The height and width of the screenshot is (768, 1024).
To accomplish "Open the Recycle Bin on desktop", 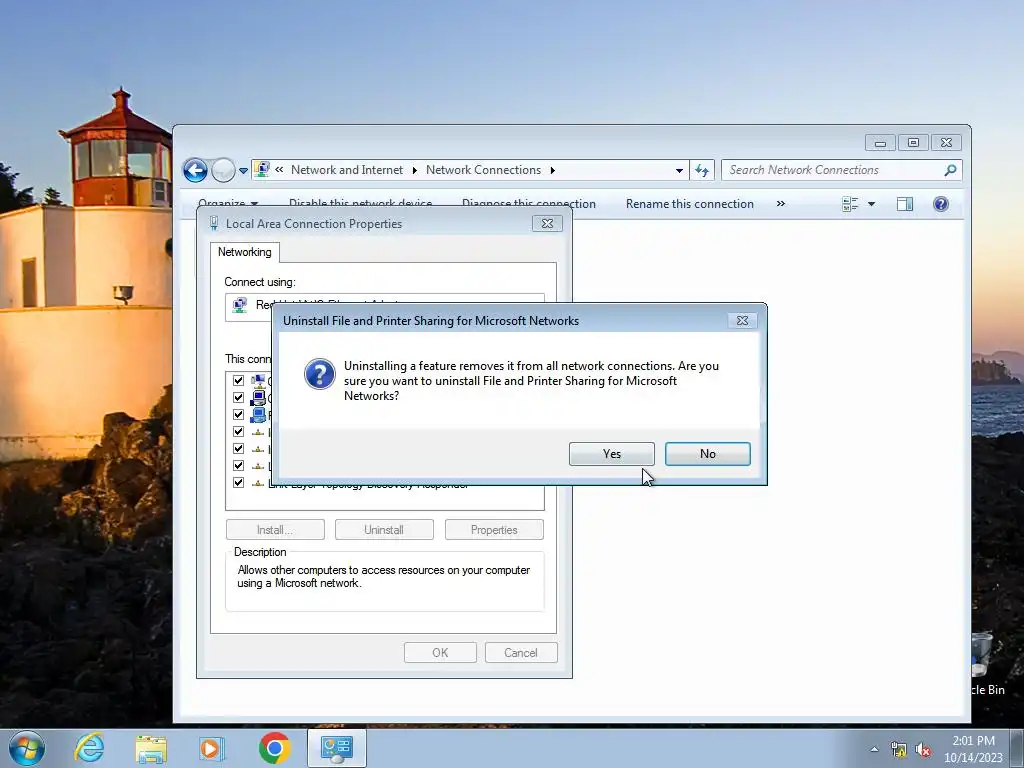I will [984, 663].
